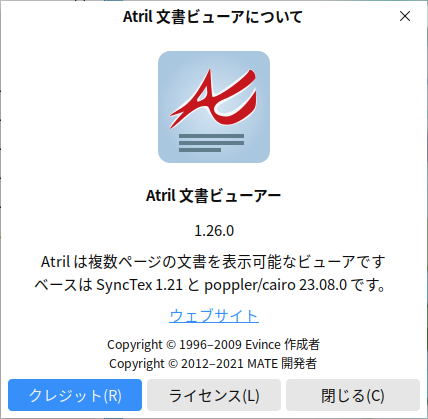This screenshot has width=428, height=419.
Task: Click the description Atril は複数ページの文書 line
Action: (213, 262)
